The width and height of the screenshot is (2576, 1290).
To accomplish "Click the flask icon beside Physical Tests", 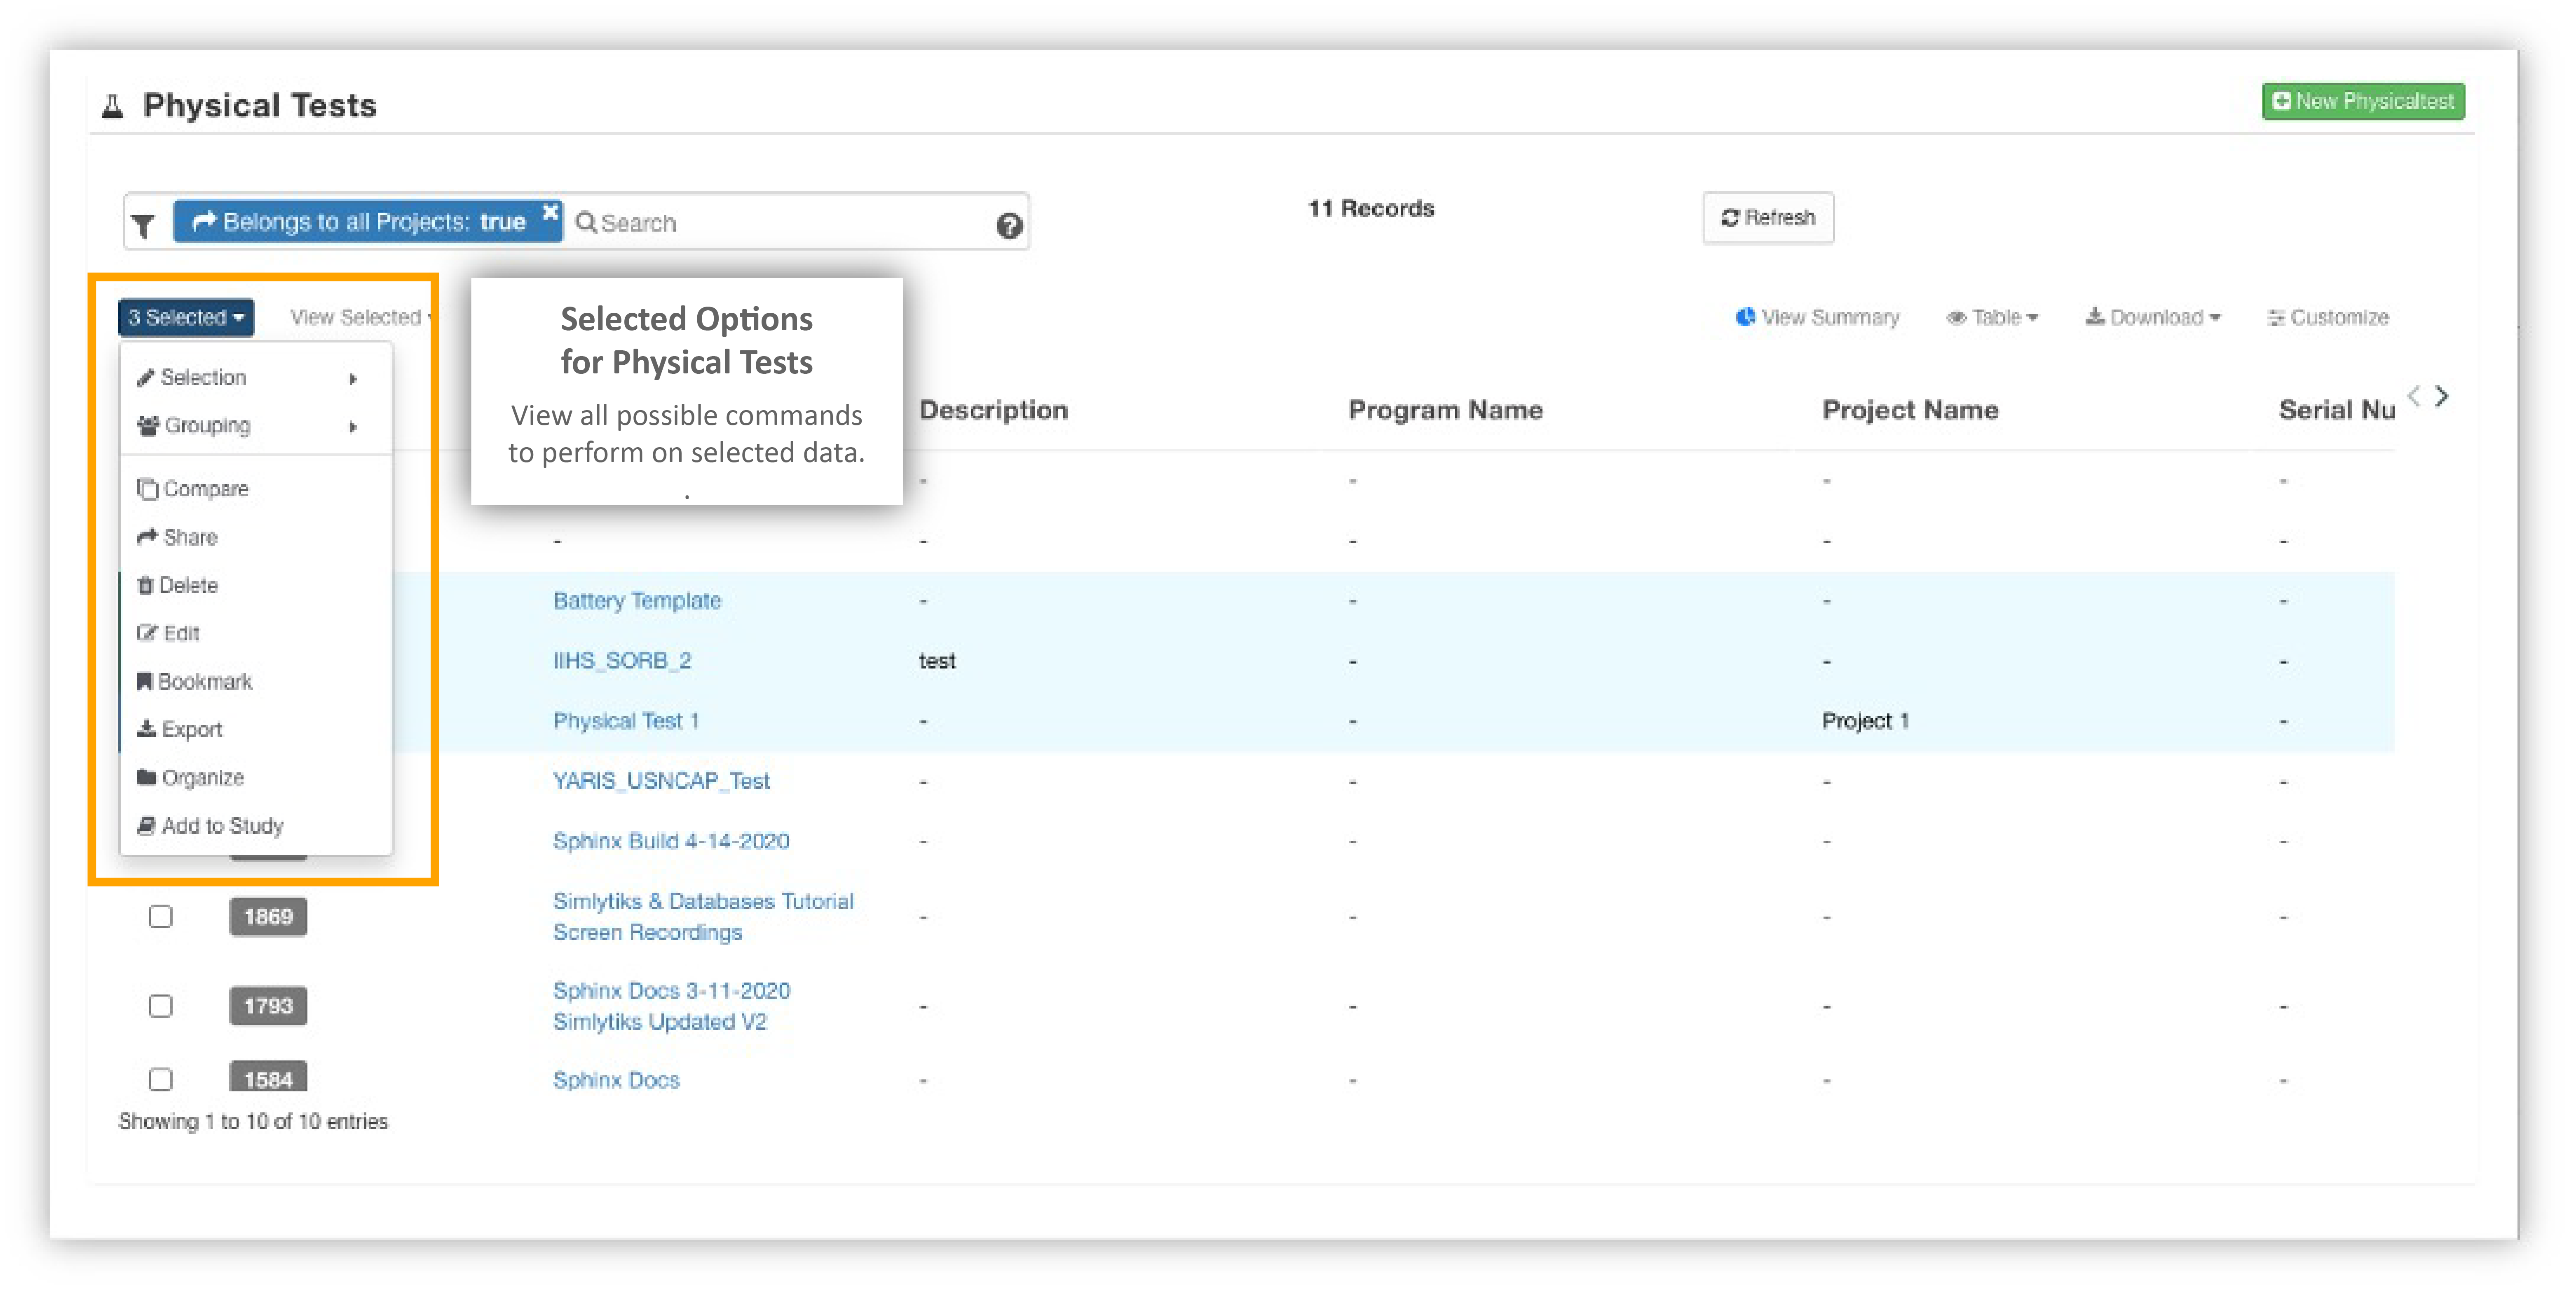I will (113, 105).
